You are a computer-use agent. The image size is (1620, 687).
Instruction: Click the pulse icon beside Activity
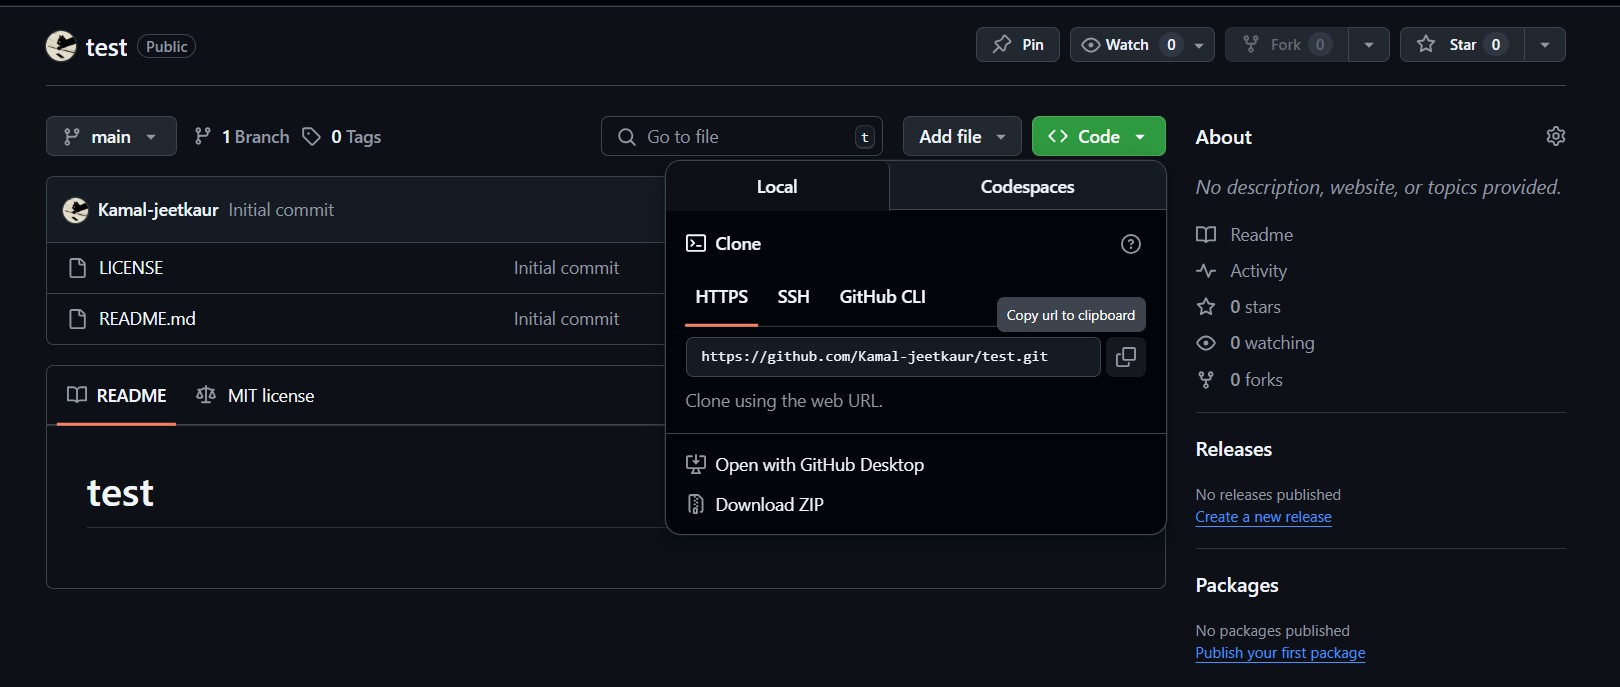1206,271
